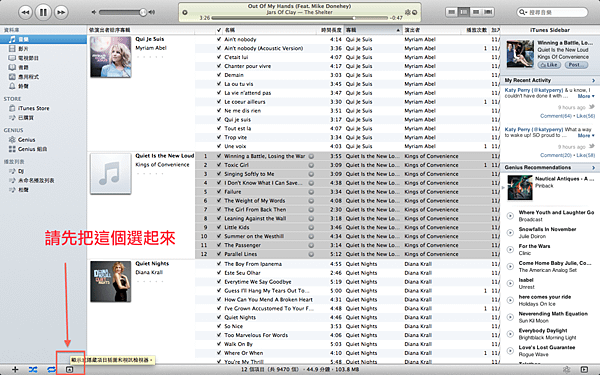Uncheck the song Ain't nobody
The height and width of the screenshot is (375, 600).
point(219,39)
